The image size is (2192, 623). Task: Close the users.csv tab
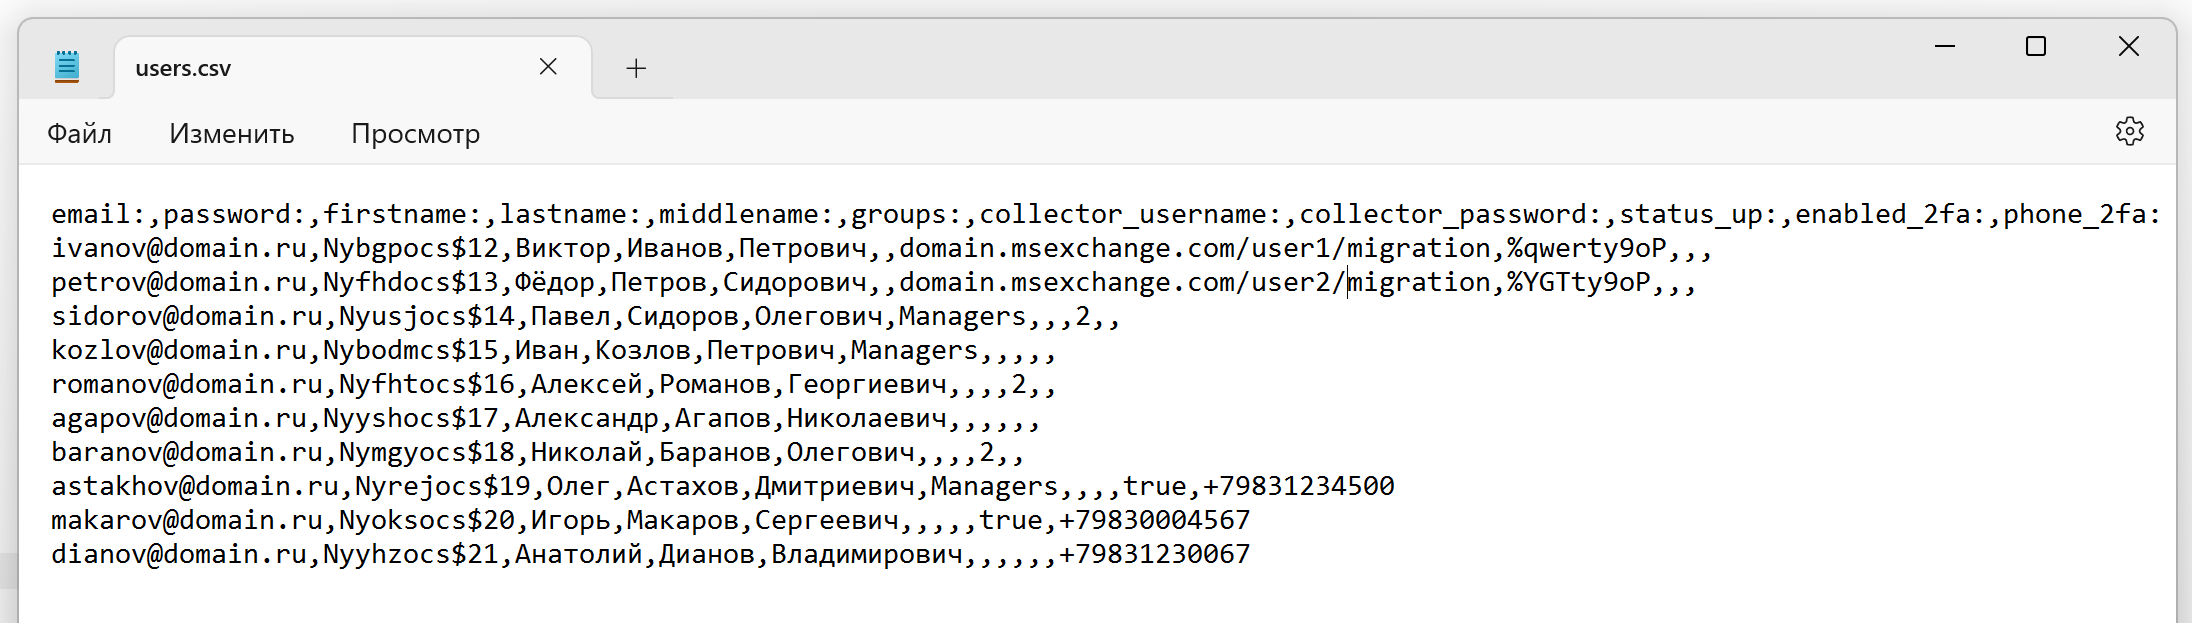pos(548,67)
